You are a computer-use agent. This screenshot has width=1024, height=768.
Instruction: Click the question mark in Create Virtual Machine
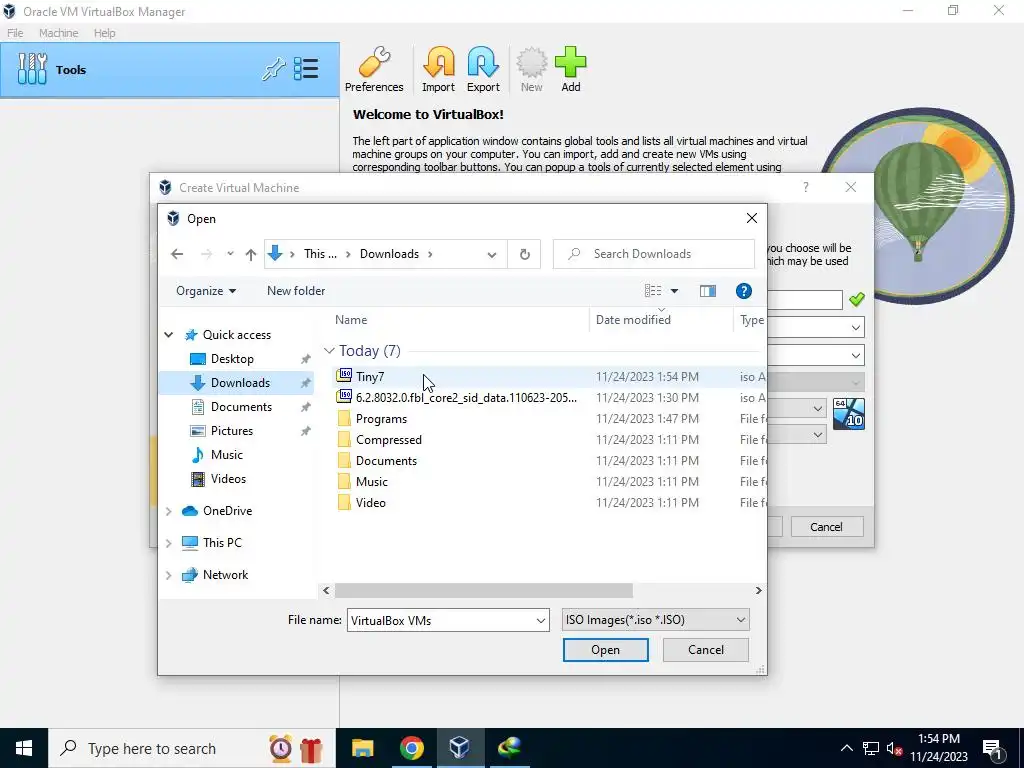tap(805, 187)
